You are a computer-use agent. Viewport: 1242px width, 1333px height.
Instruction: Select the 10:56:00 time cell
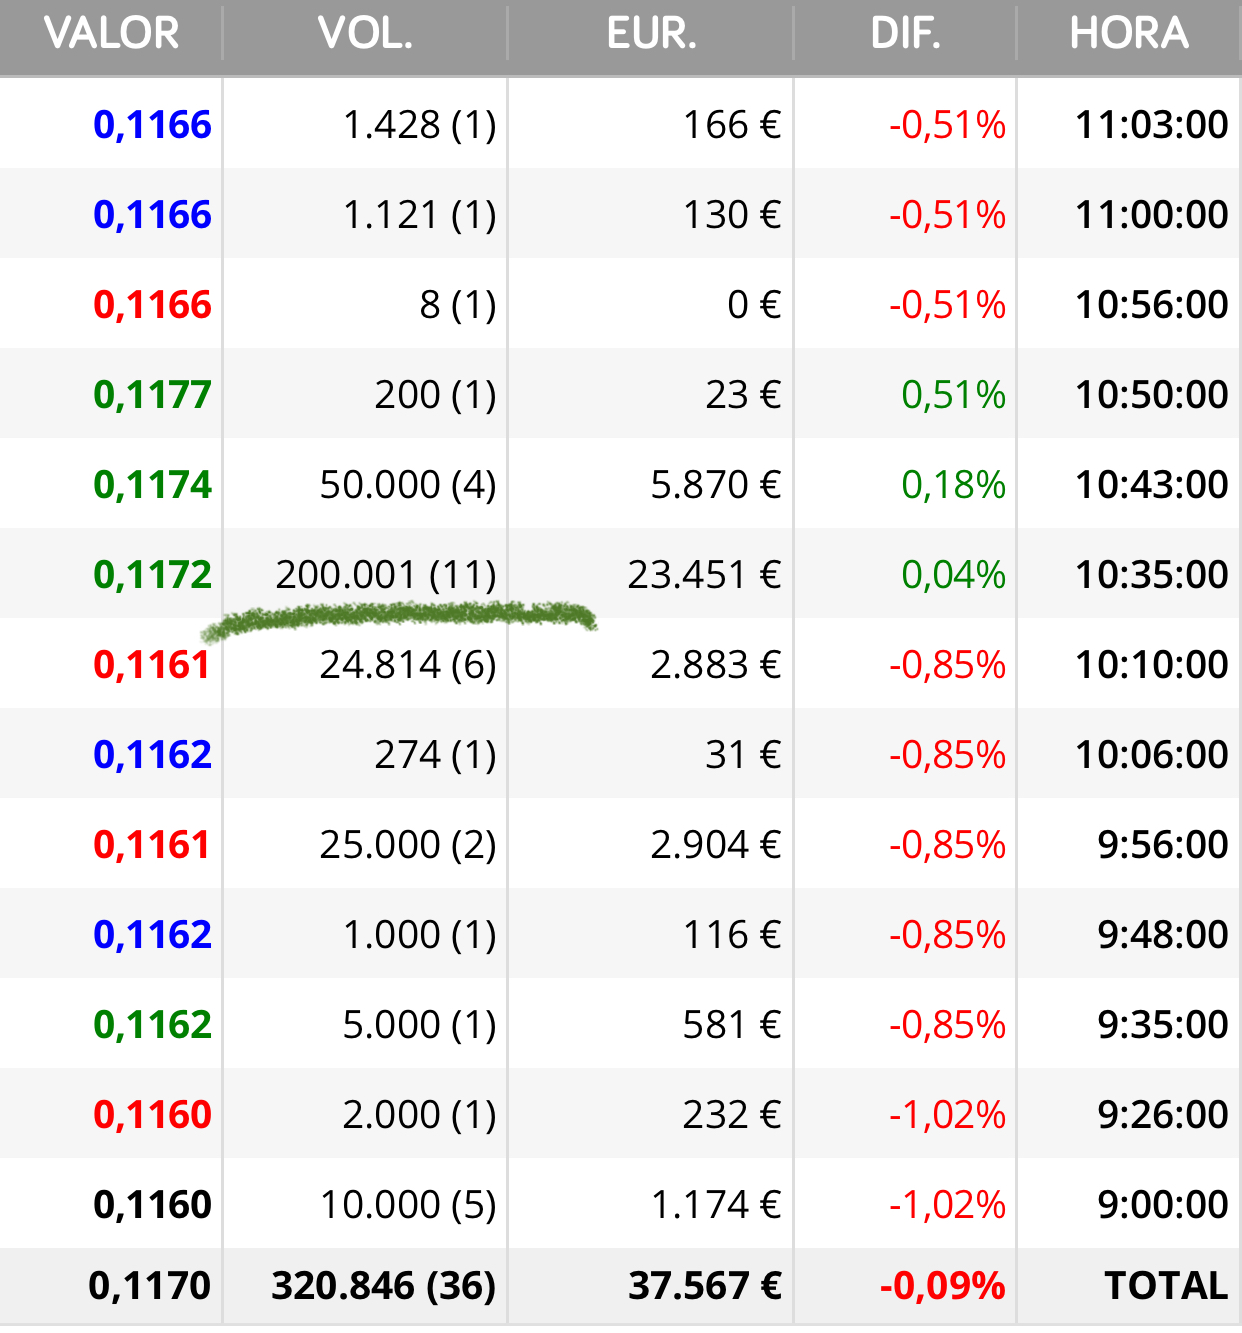coord(1151,305)
